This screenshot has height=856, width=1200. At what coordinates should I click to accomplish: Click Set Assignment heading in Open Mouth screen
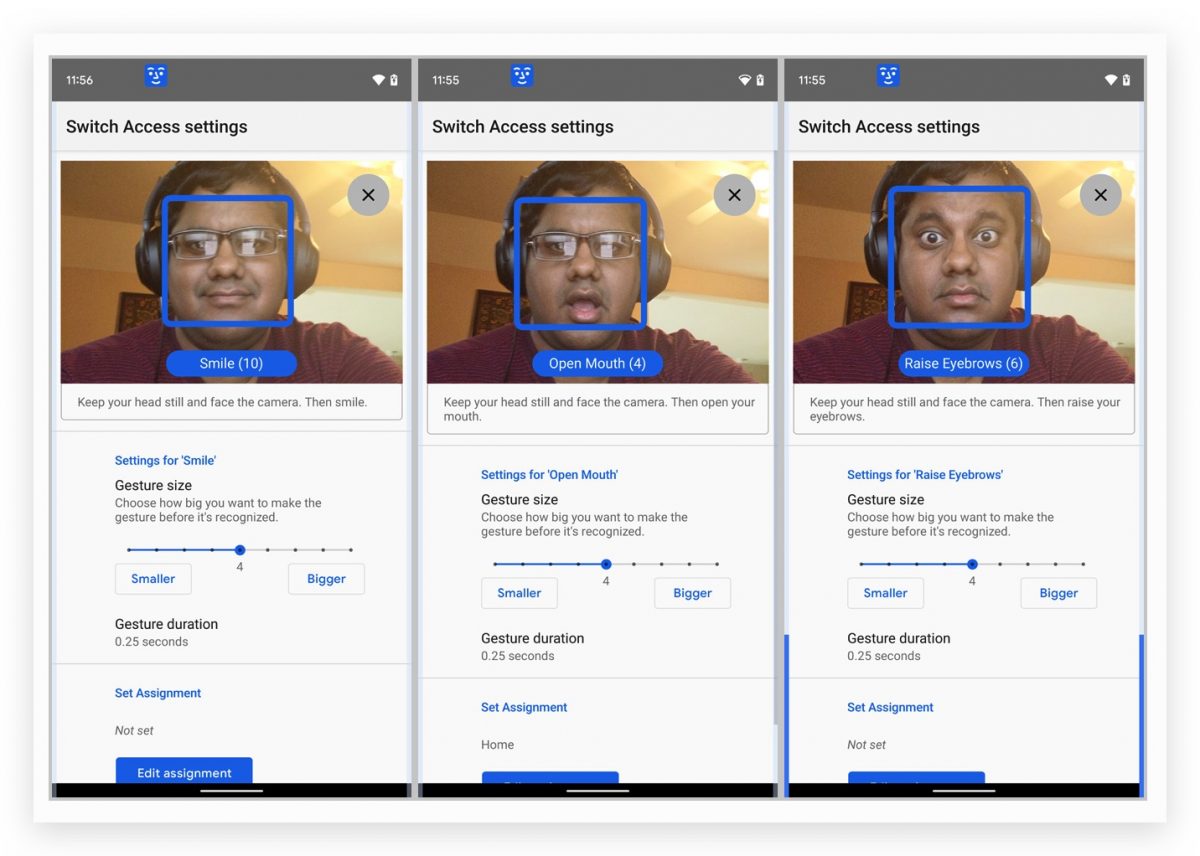pos(524,707)
